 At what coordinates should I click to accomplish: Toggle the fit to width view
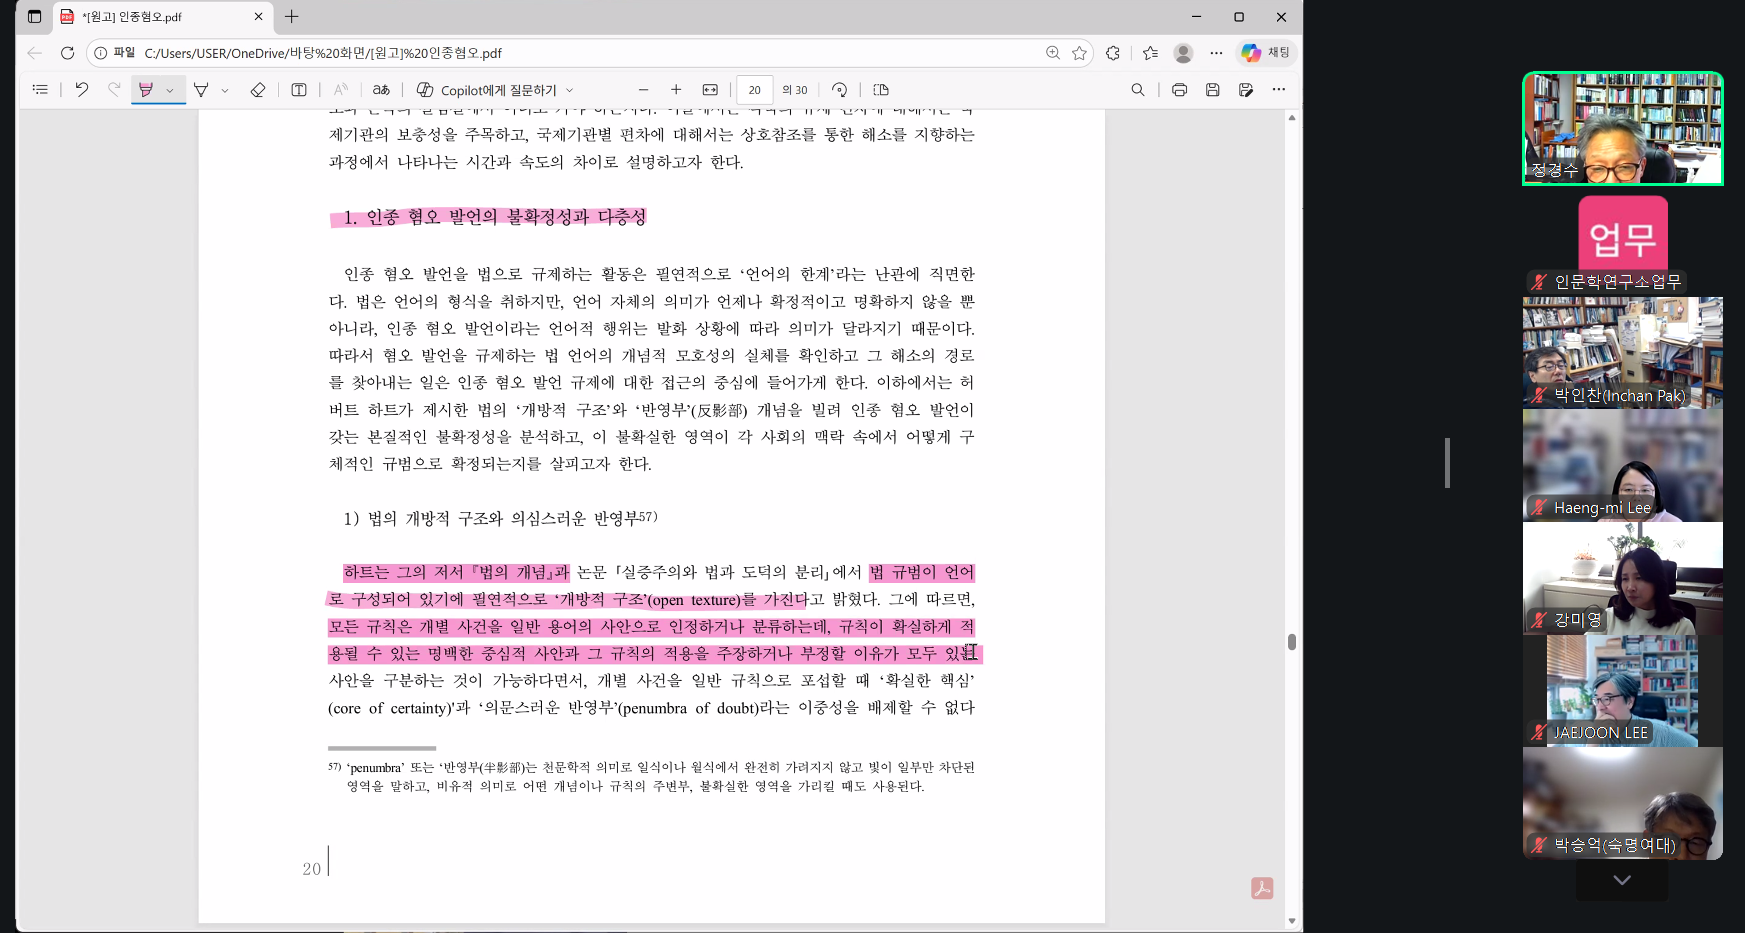pos(710,90)
